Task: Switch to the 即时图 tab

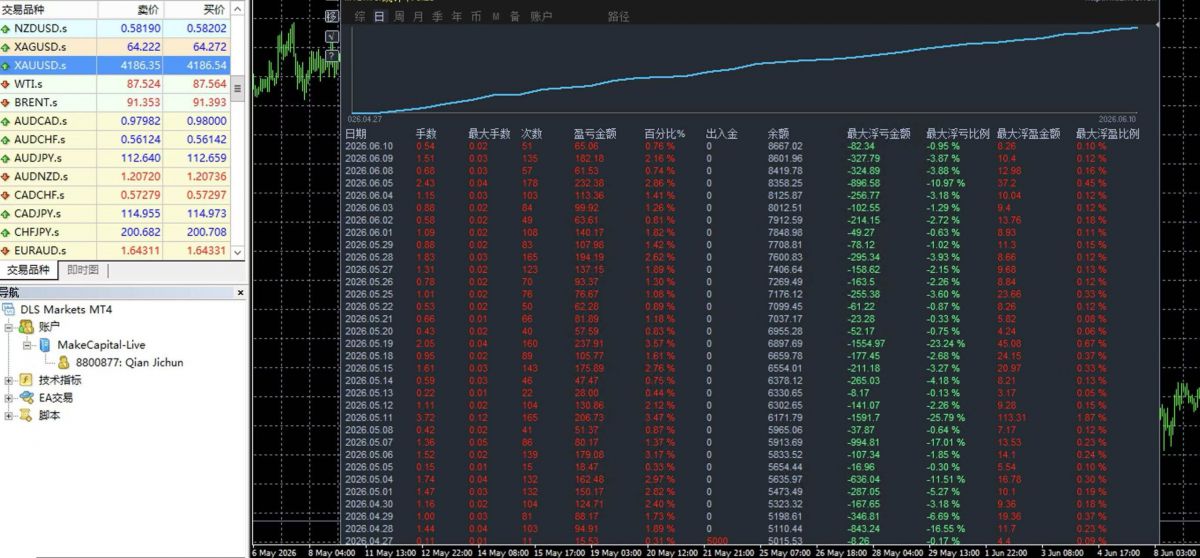Action: tap(83, 270)
